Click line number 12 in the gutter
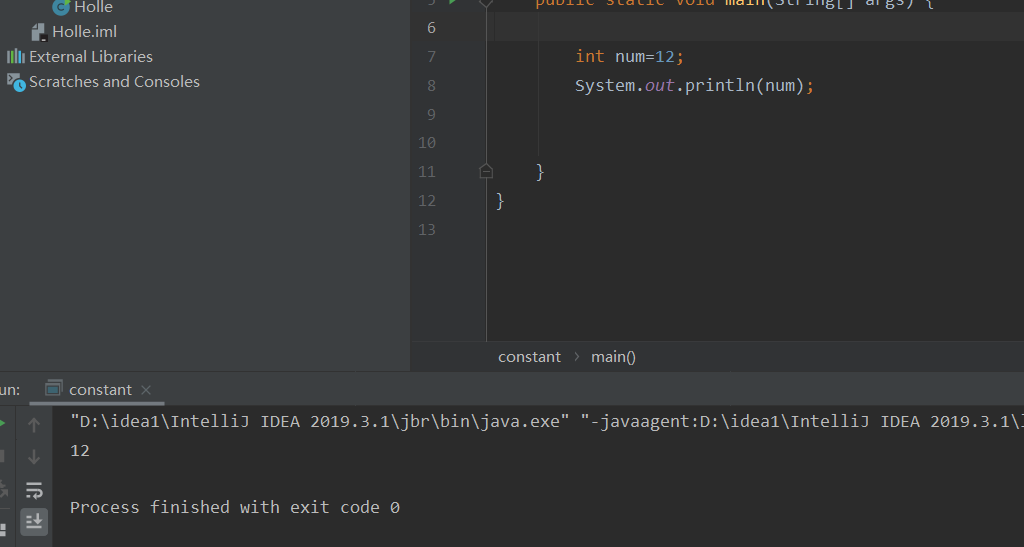Viewport: 1024px width, 547px height. click(427, 200)
